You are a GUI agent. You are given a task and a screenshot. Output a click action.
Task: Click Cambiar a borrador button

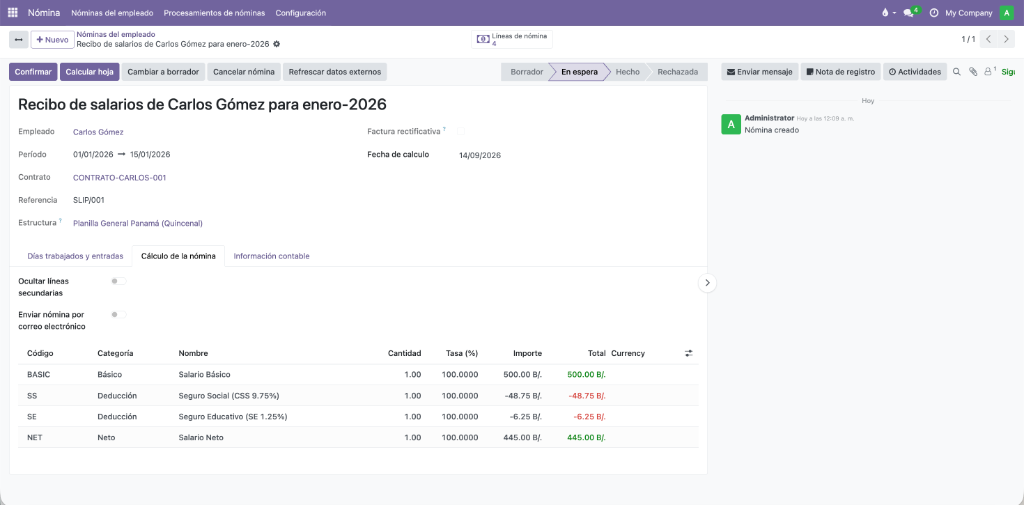pyautogui.click(x=163, y=72)
